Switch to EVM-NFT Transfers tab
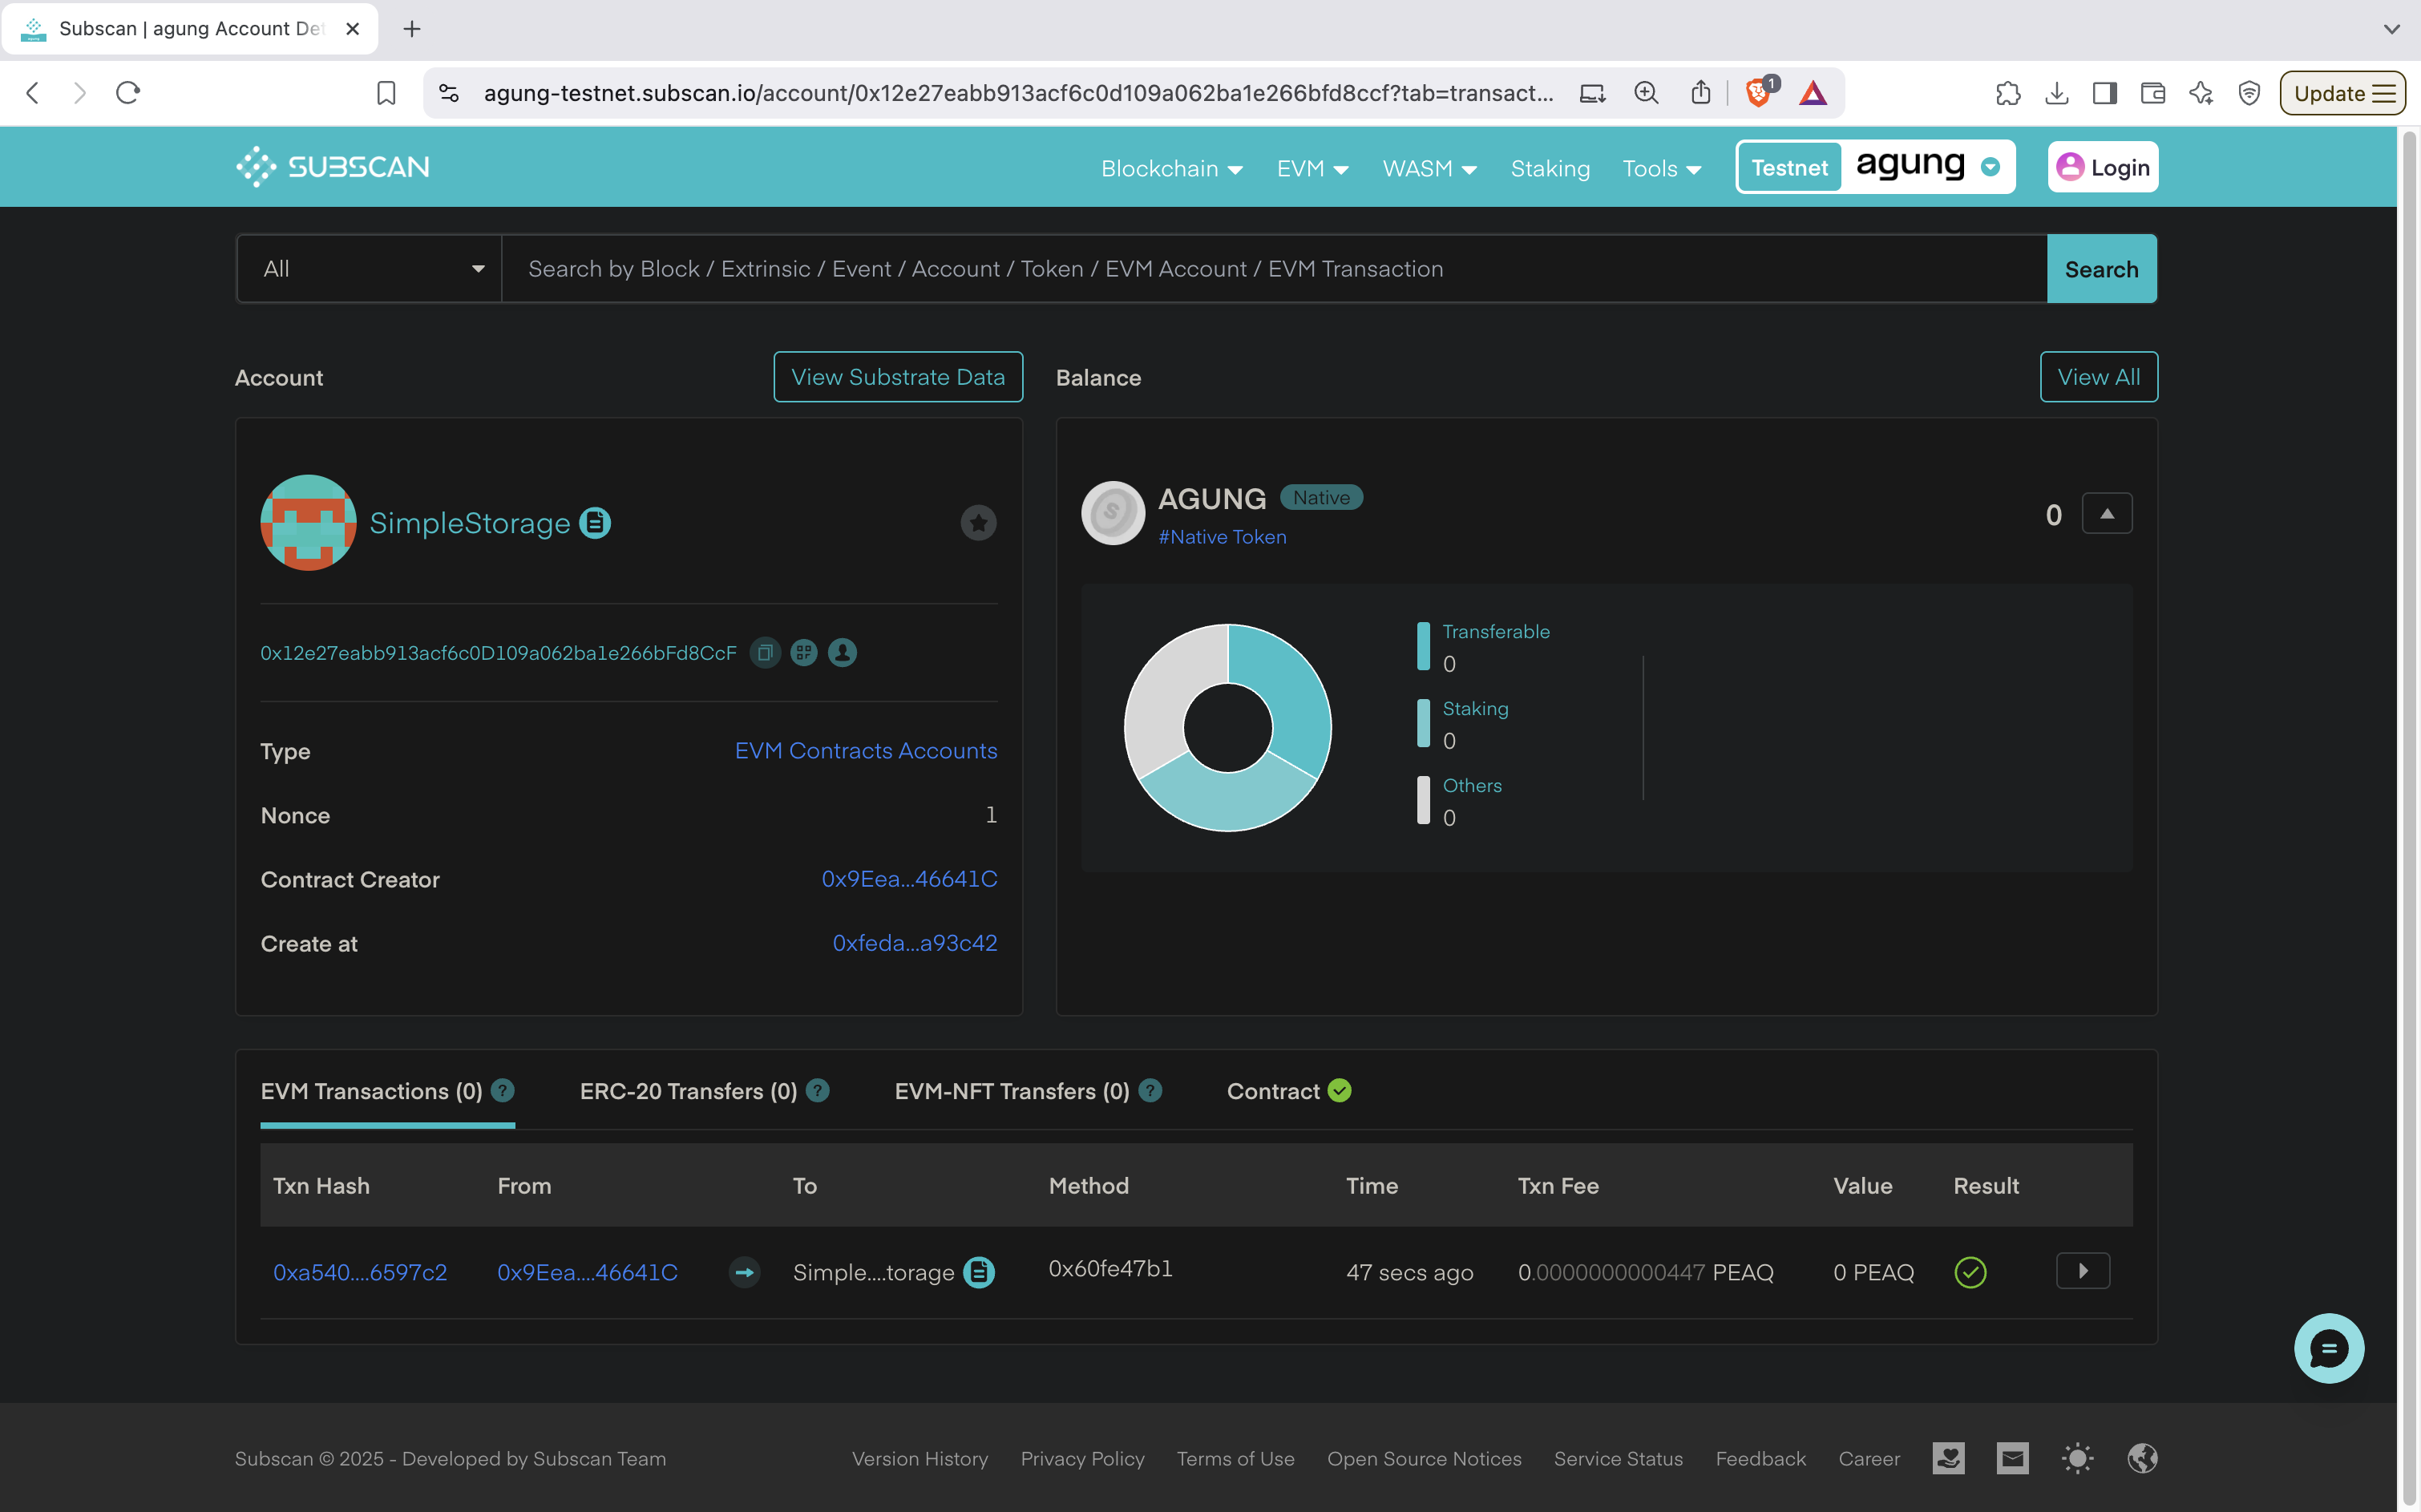 tap(1011, 1091)
